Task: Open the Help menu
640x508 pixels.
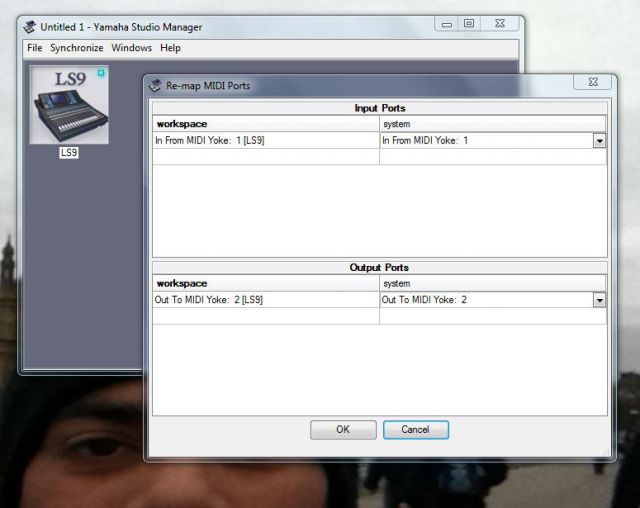Action: (x=170, y=48)
